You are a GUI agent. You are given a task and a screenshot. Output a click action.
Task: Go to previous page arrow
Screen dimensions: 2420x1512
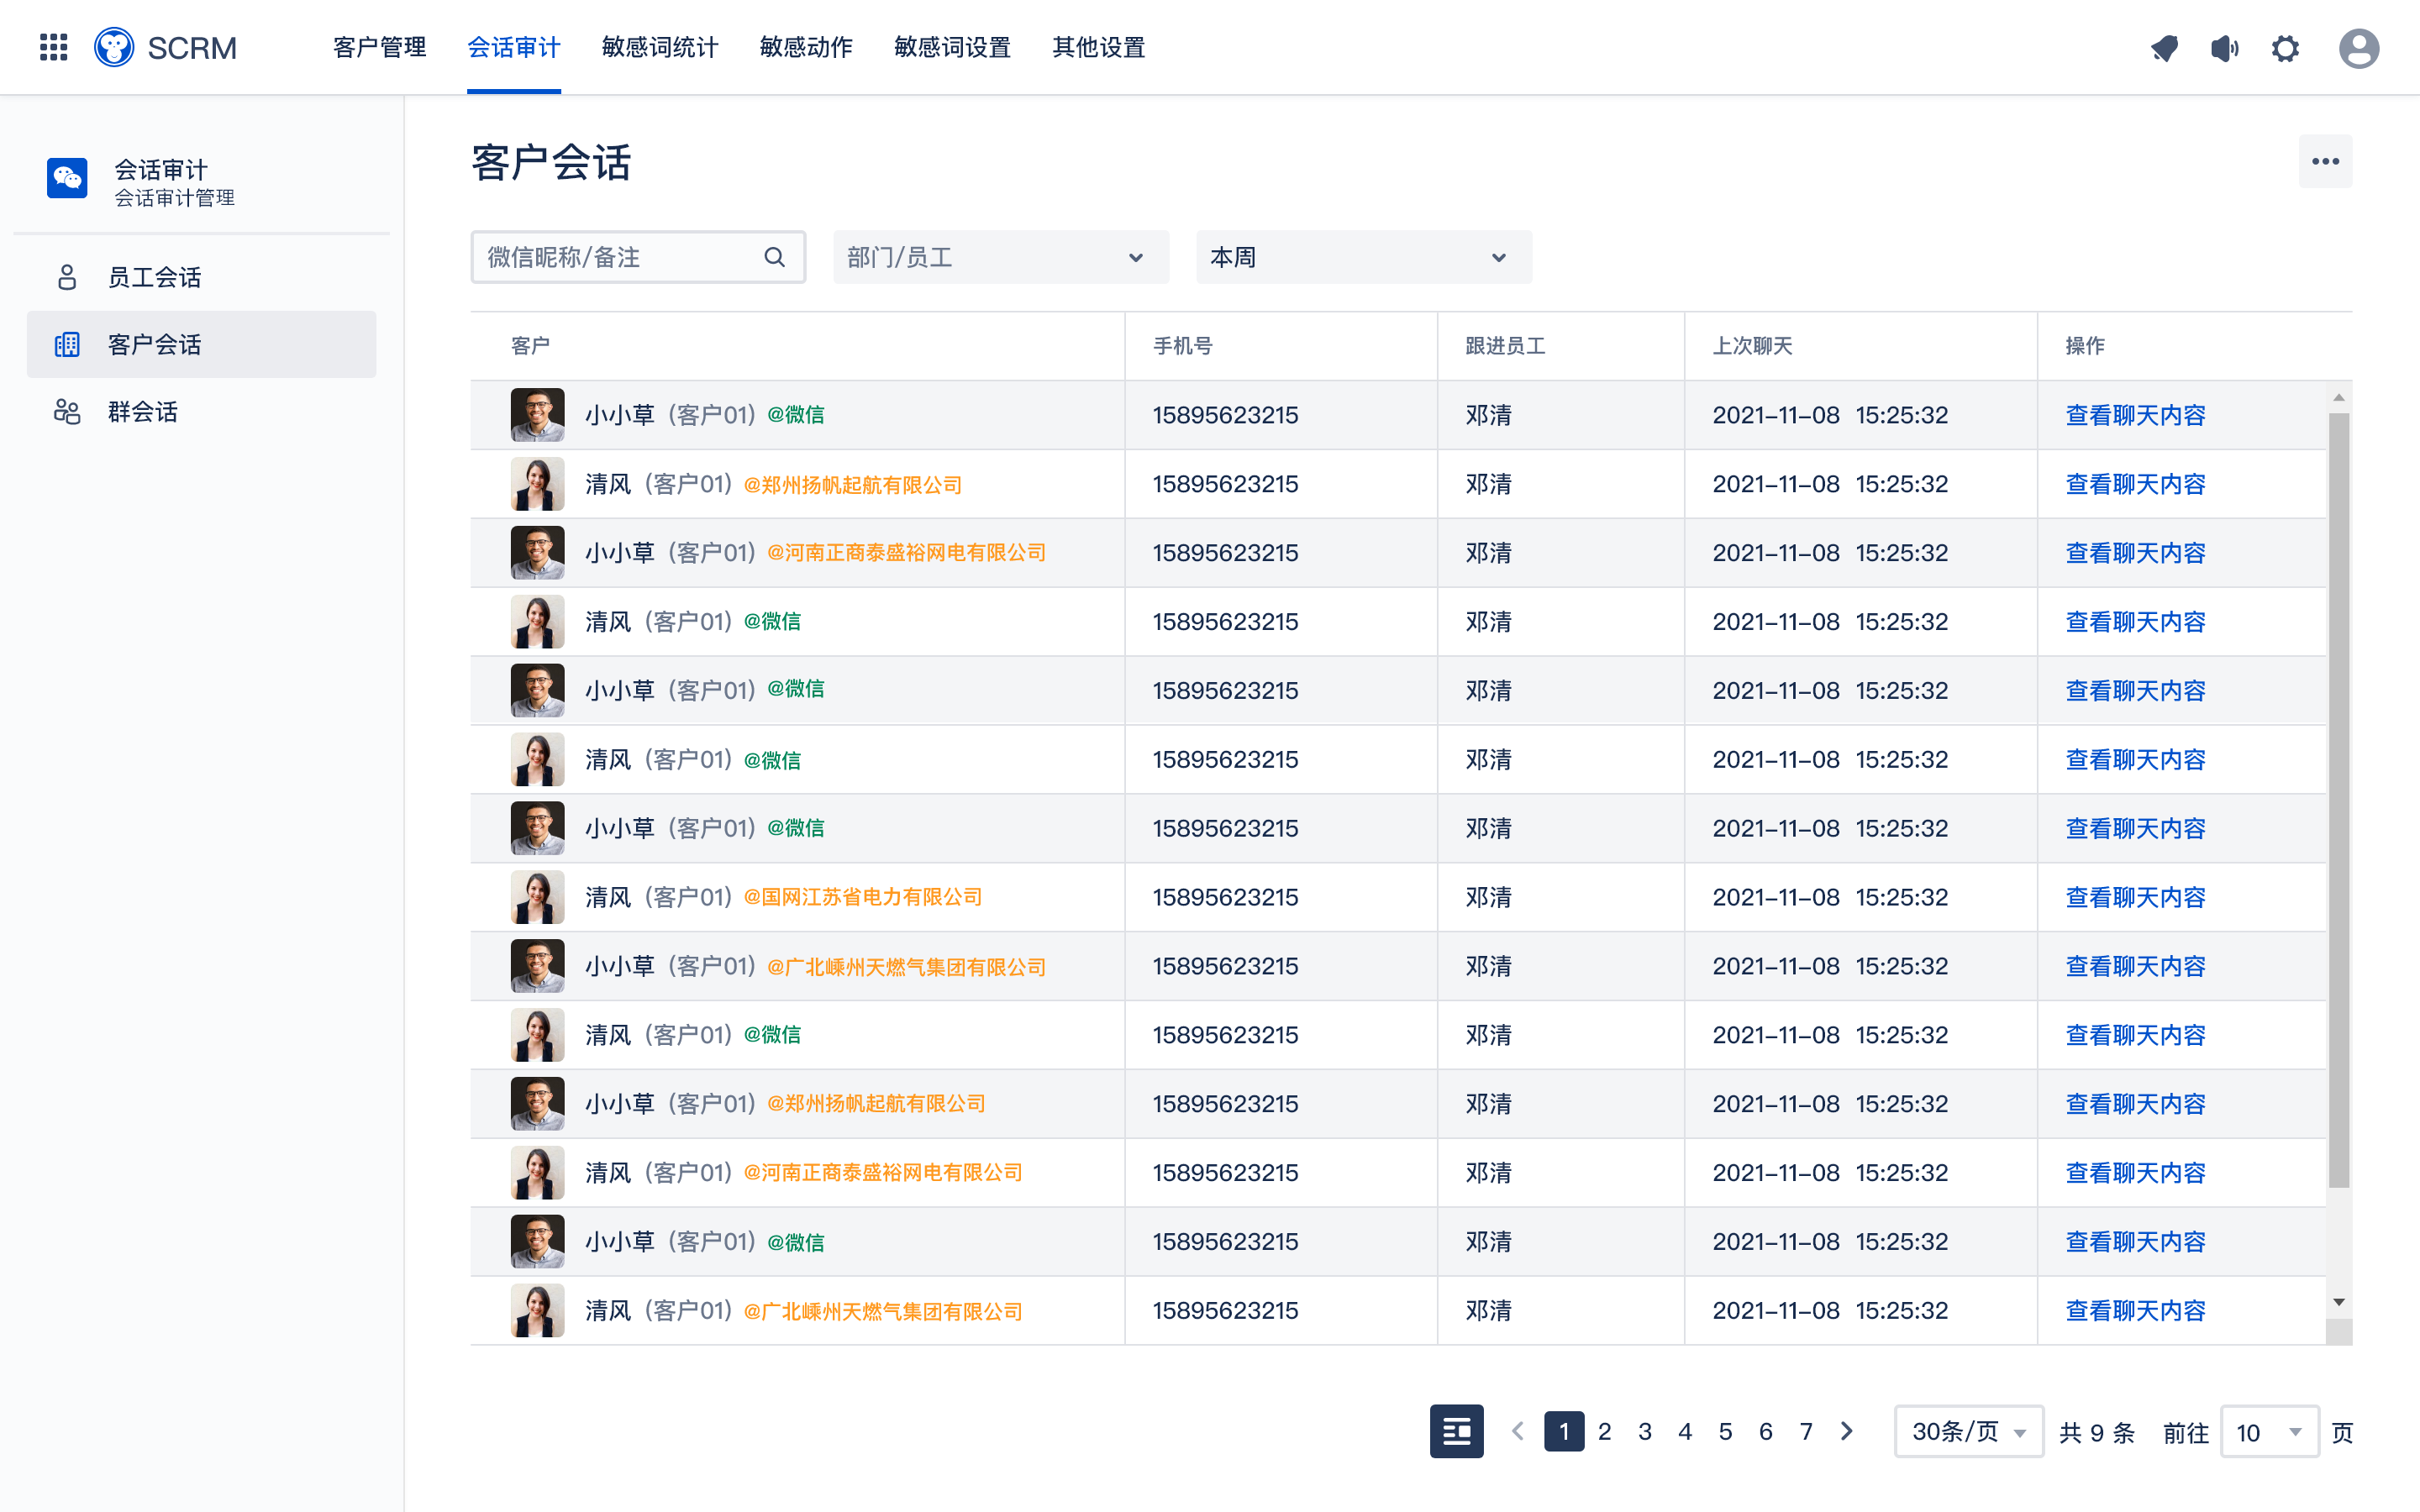click(x=1517, y=1431)
